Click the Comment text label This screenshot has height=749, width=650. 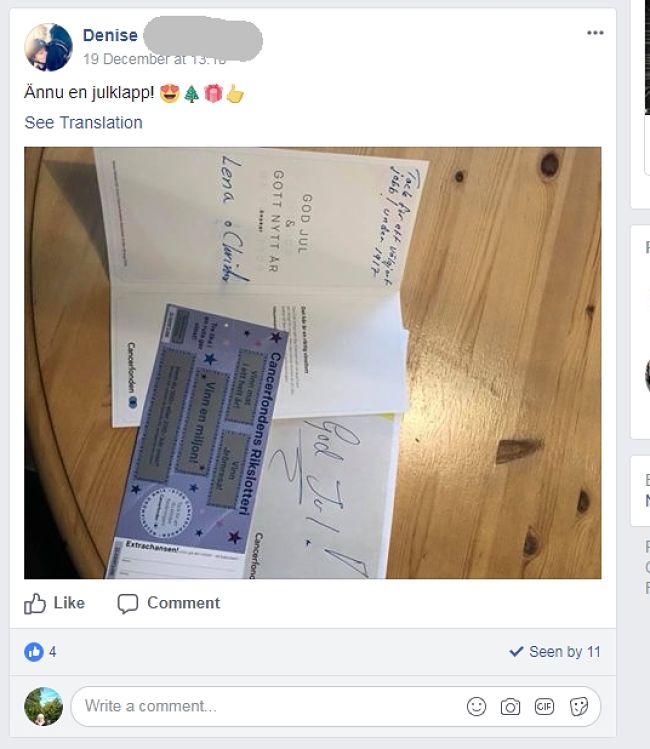click(x=184, y=603)
